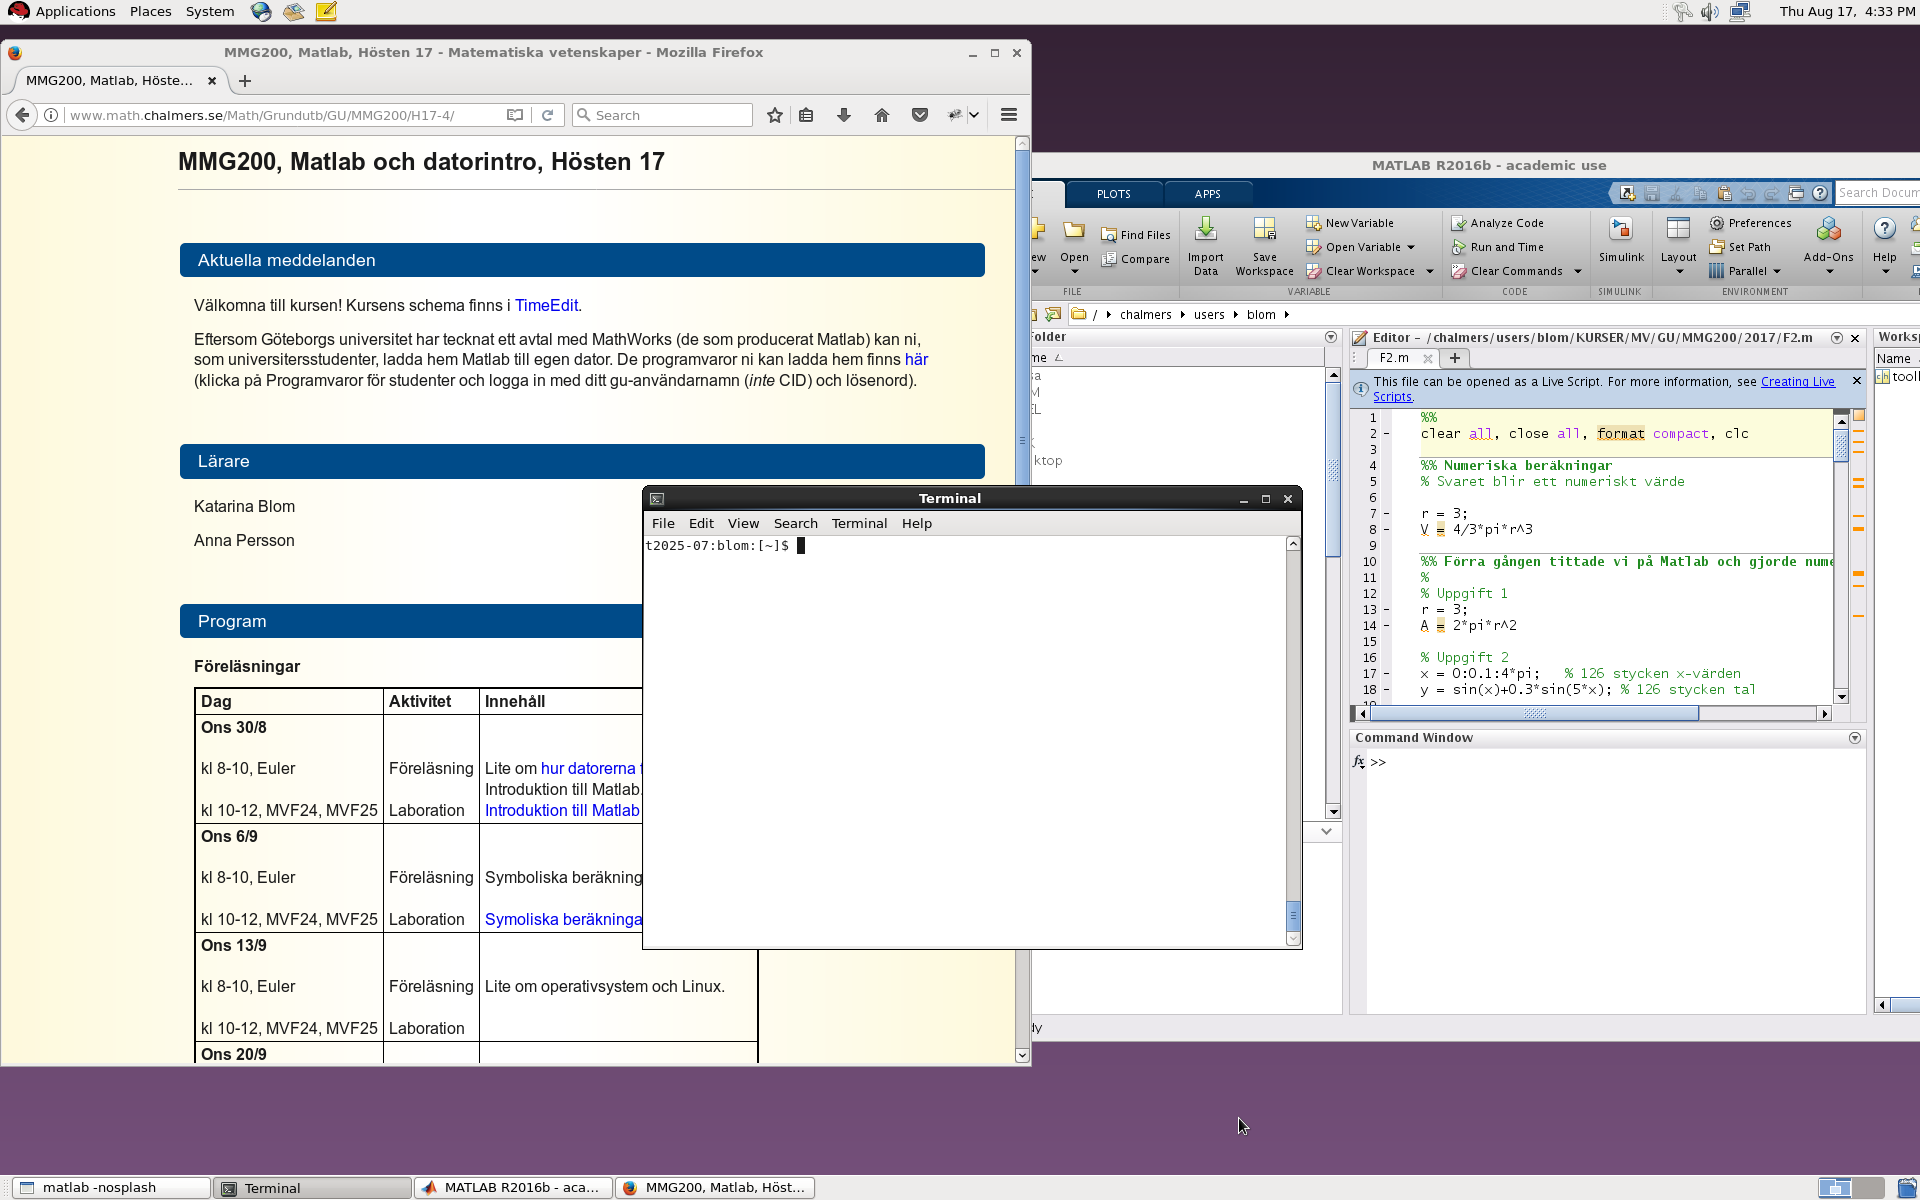Open the TimeEdit link on the webpage
The height and width of the screenshot is (1200, 1920).
546,306
